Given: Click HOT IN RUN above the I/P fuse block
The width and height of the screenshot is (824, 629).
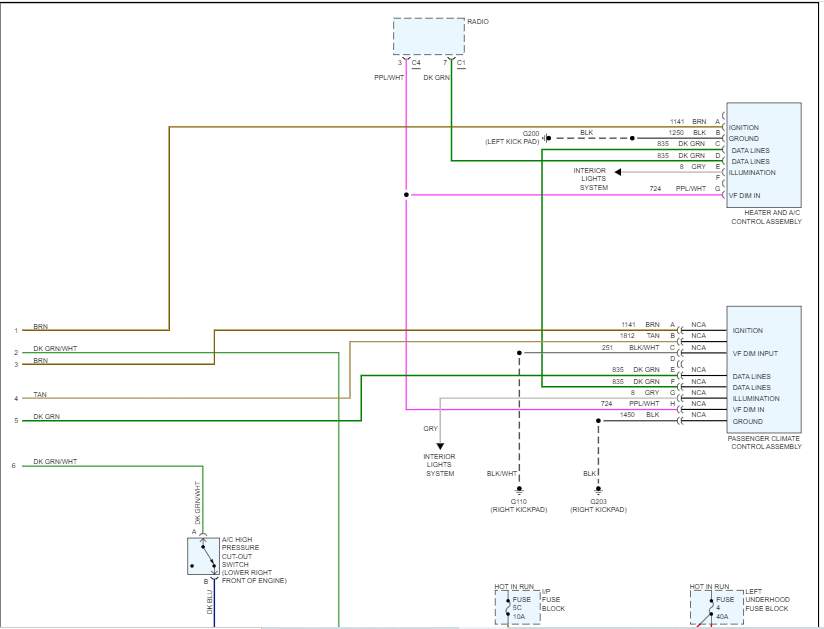Looking at the screenshot, I should coord(514,586).
